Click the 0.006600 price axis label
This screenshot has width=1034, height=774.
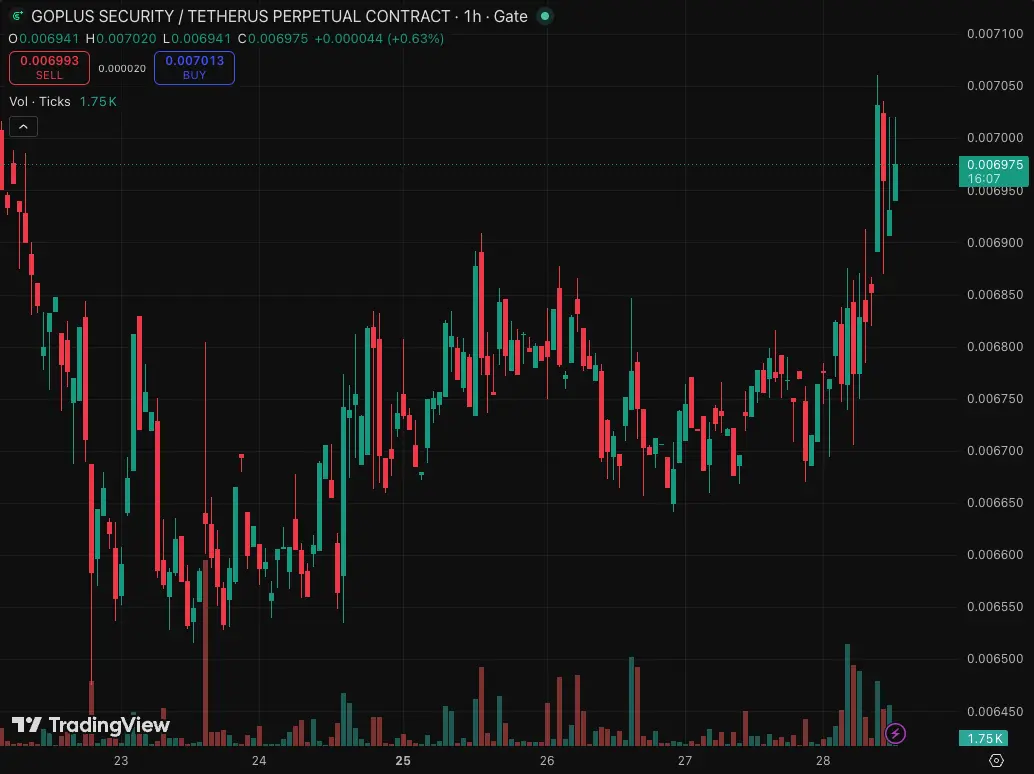[995, 555]
